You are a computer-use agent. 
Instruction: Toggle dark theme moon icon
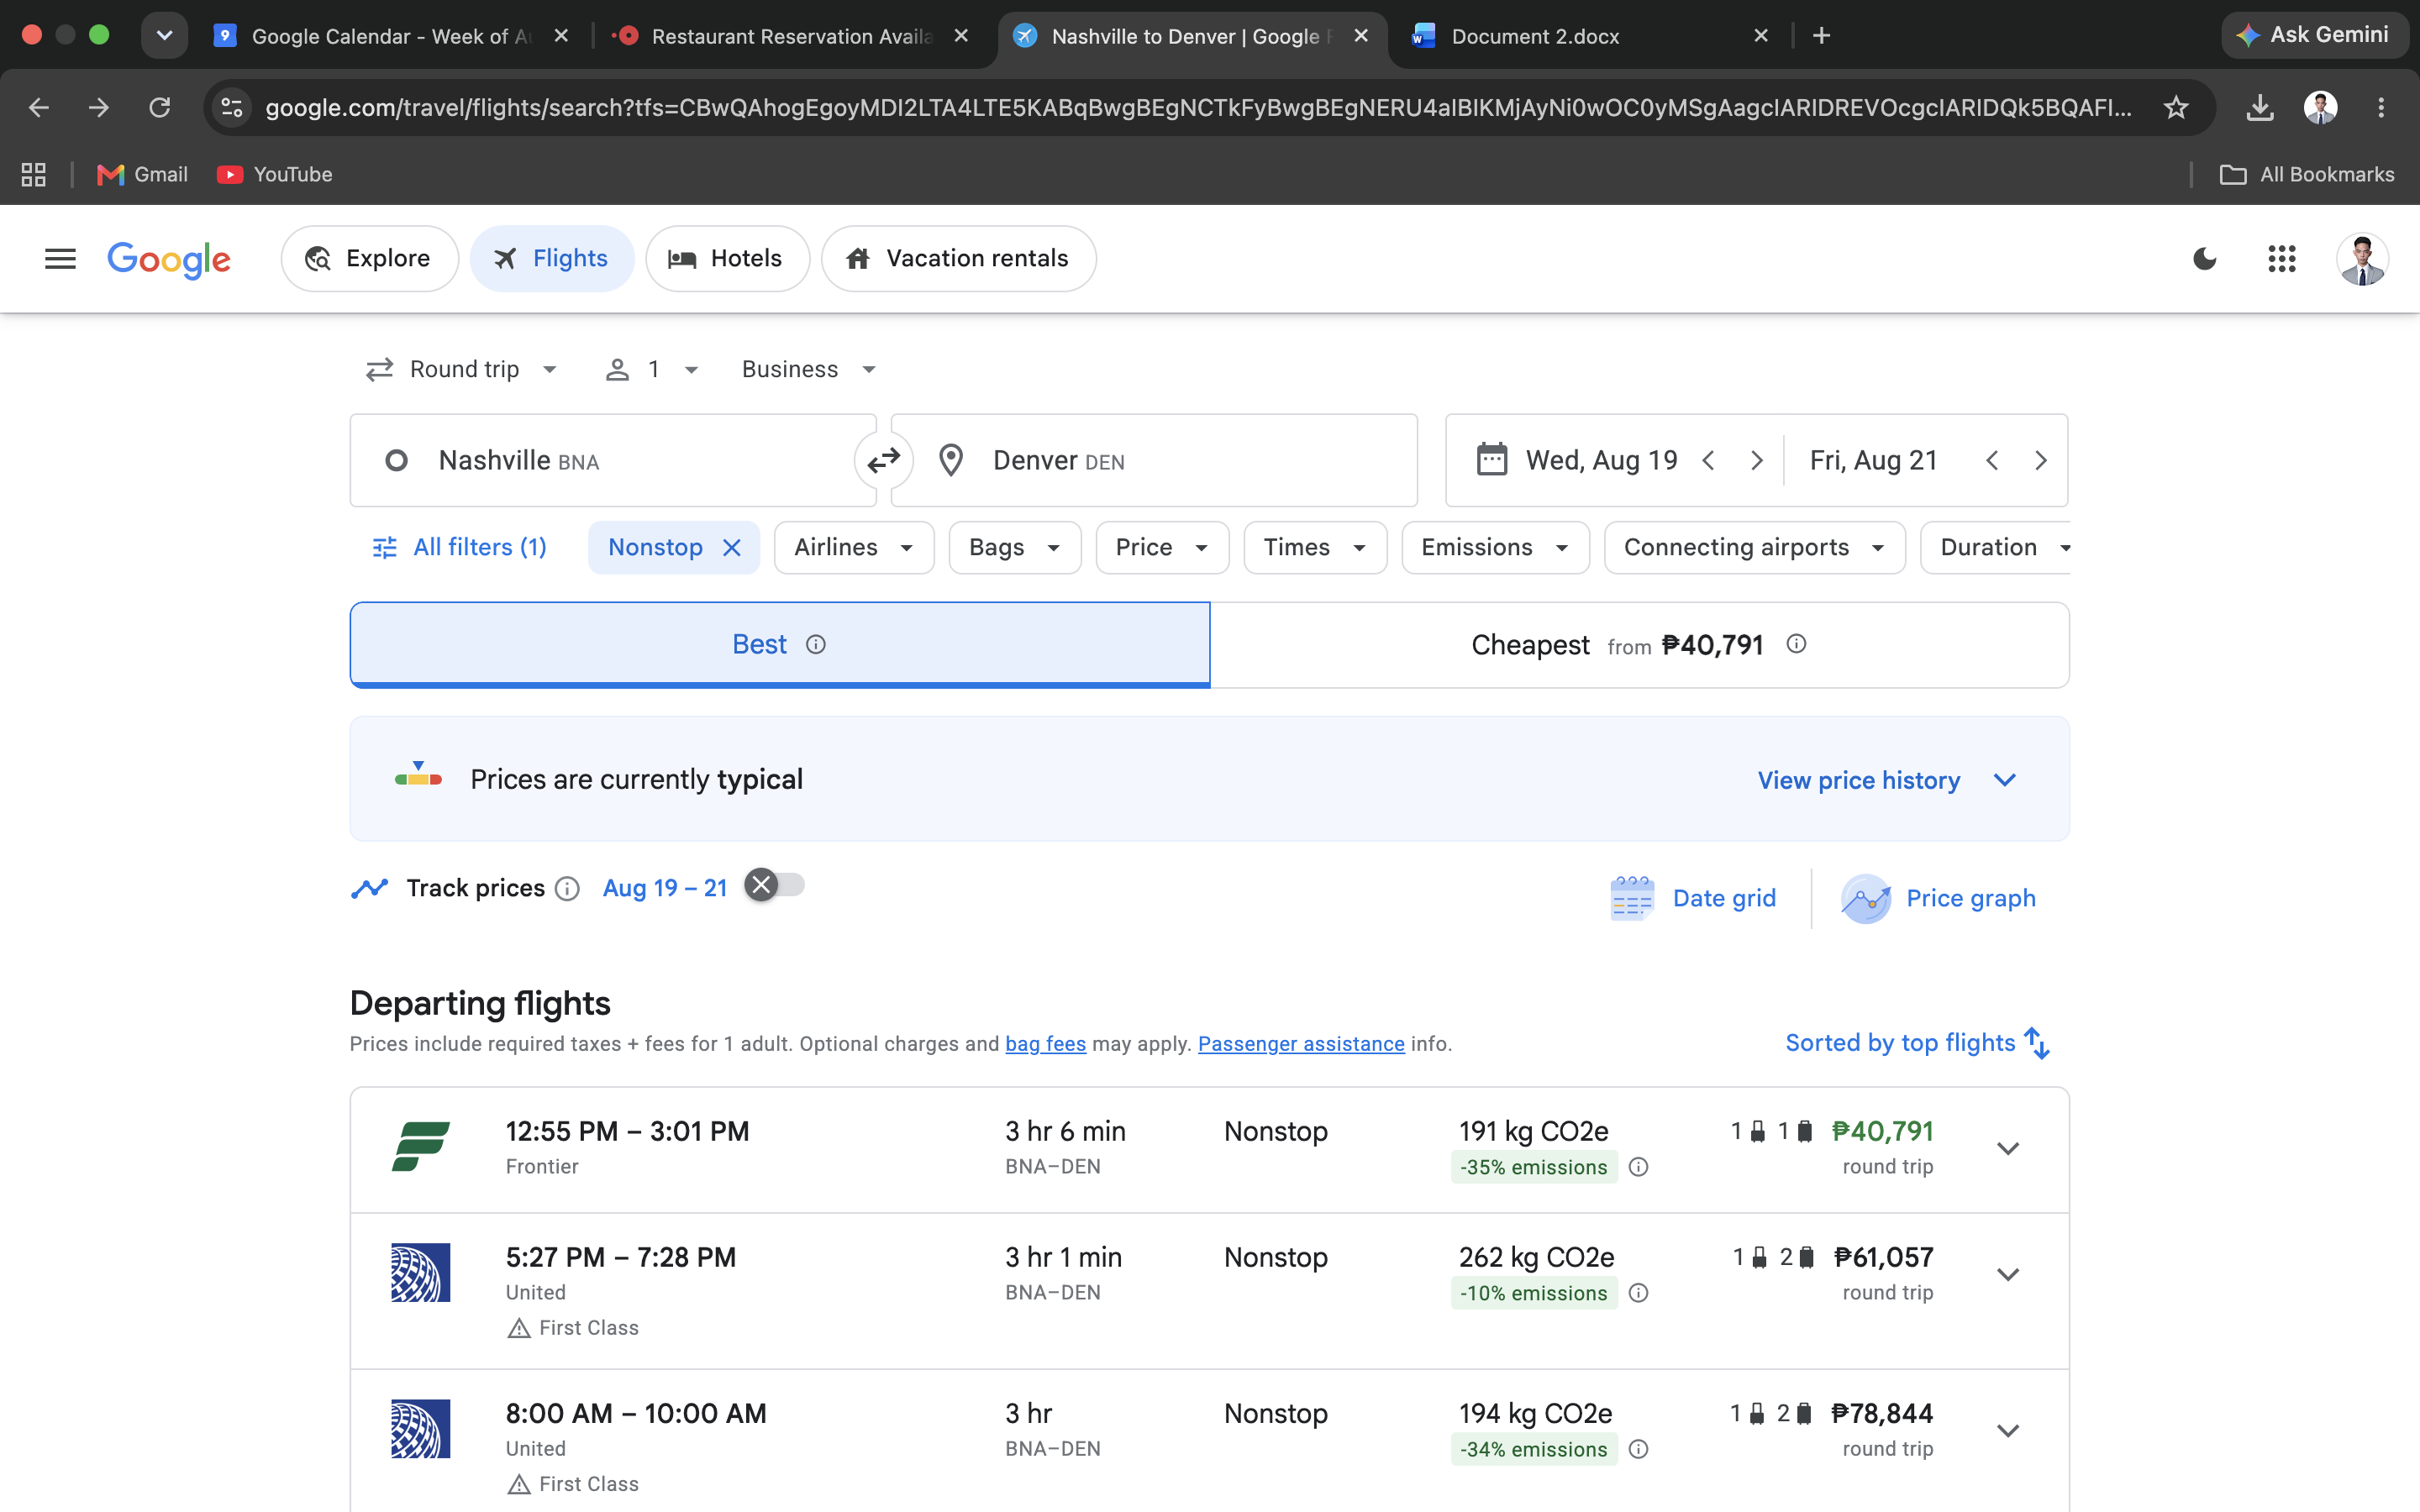(x=2204, y=259)
